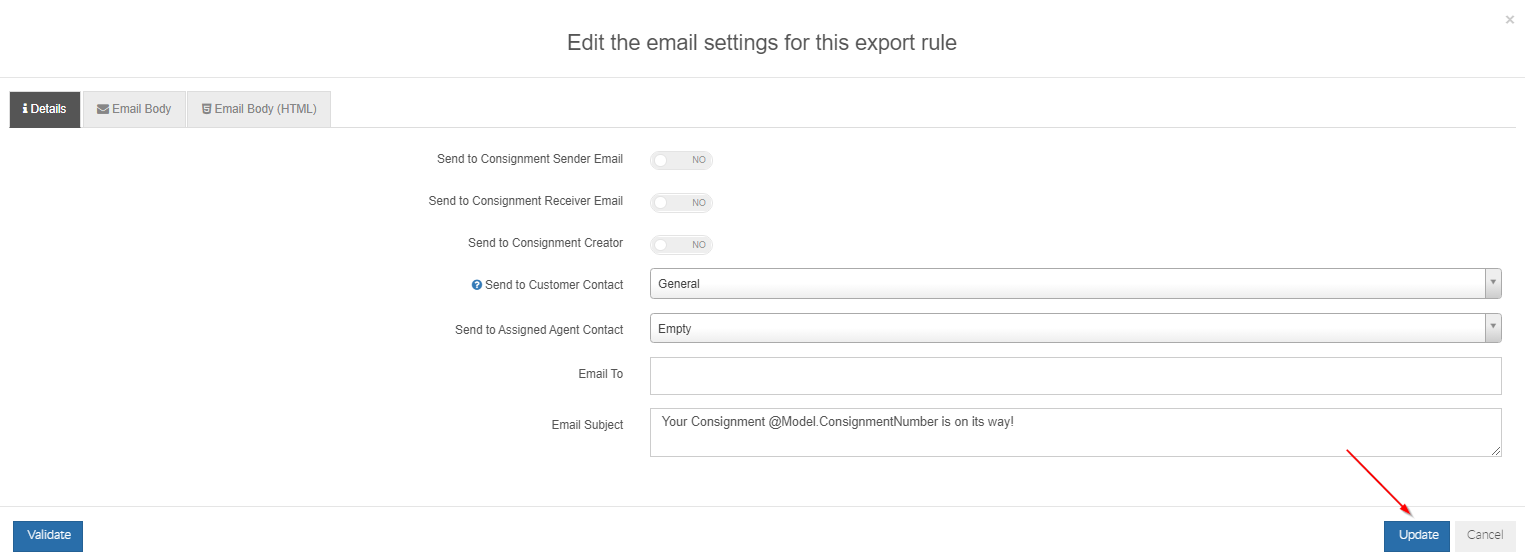This screenshot has height=558, width=1525.
Task: Toggle Send to Consignment Sender Email switch
Action: (681, 160)
